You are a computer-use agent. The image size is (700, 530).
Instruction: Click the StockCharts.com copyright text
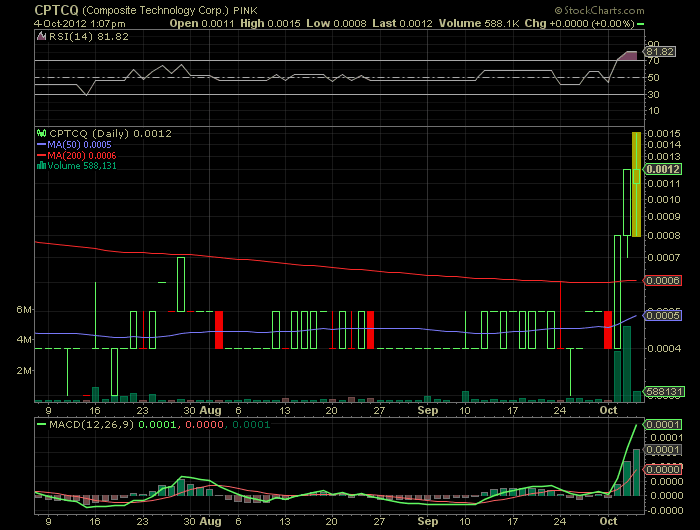pyautogui.click(x=600, y=10)
